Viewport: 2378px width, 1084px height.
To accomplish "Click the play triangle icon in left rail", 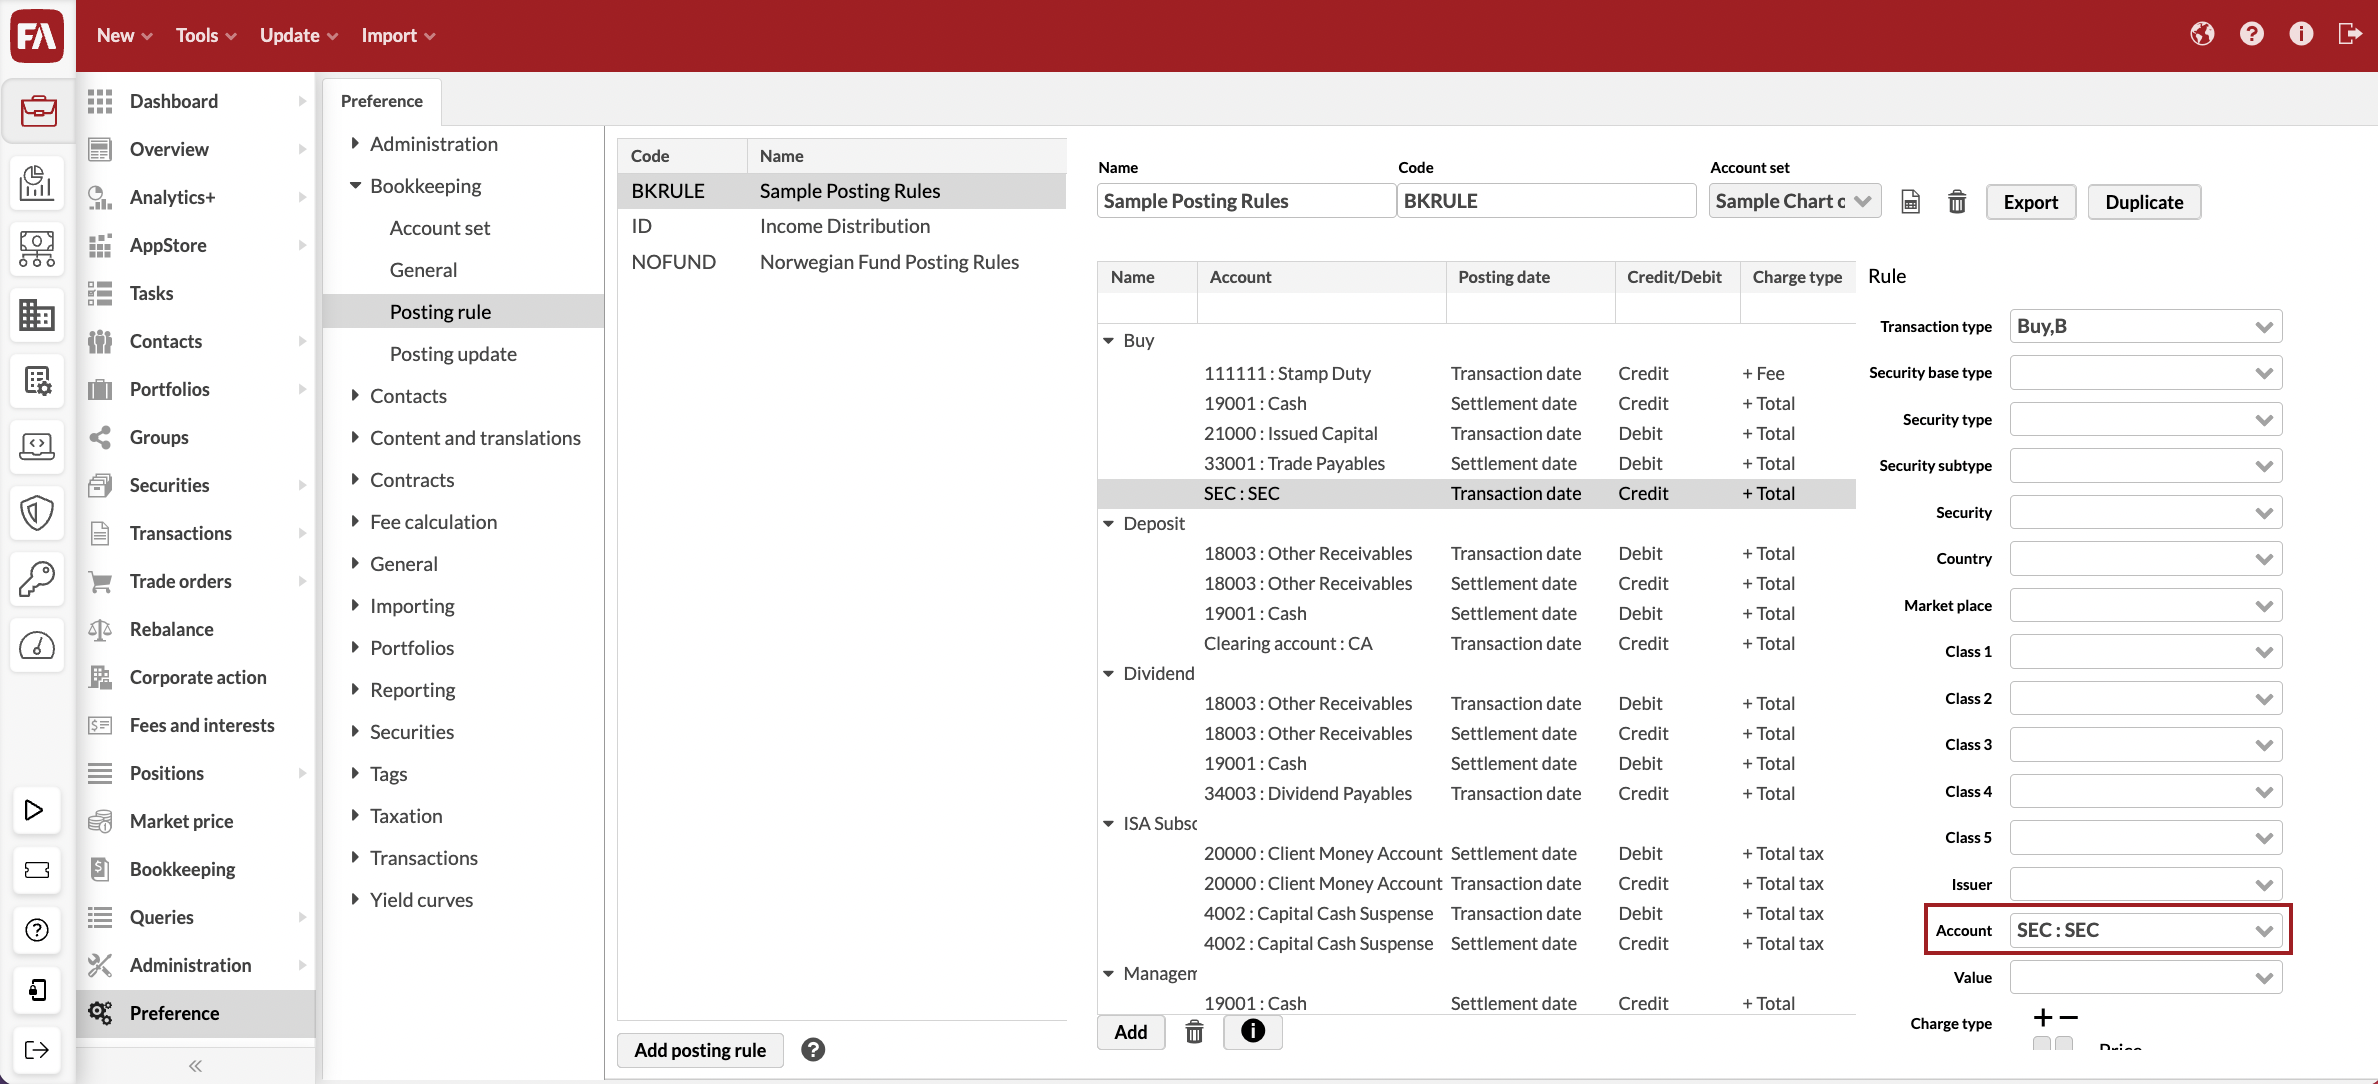I will coord(35,810).
